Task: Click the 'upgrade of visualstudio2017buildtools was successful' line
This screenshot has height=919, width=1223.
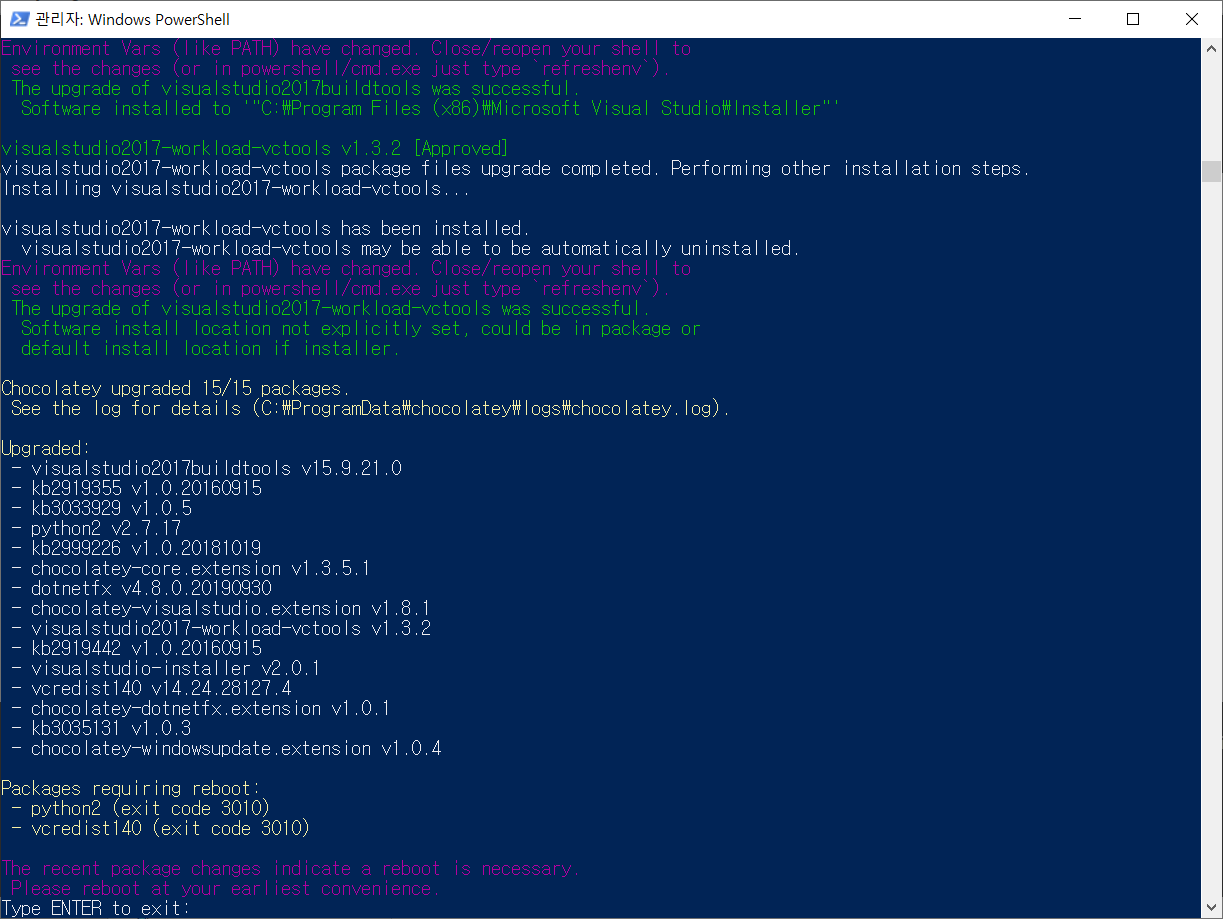Action: (296, 88)
